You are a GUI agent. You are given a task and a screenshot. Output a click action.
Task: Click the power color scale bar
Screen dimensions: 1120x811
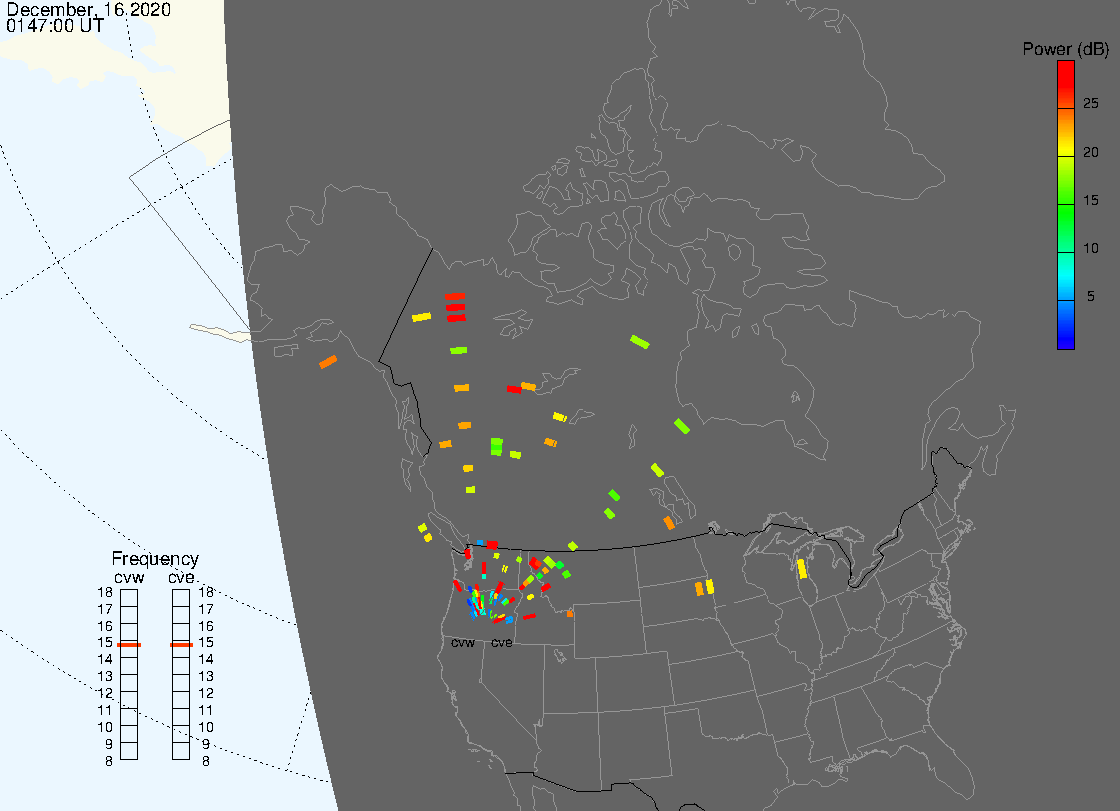pyautogui.click(x=1066, y=205)
